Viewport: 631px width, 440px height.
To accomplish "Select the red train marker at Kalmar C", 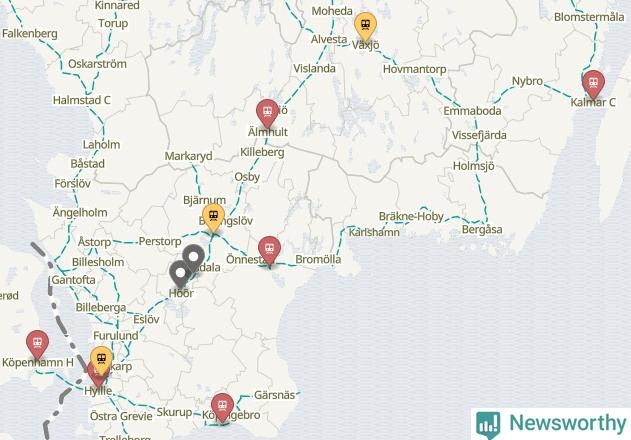I will 593,83.
